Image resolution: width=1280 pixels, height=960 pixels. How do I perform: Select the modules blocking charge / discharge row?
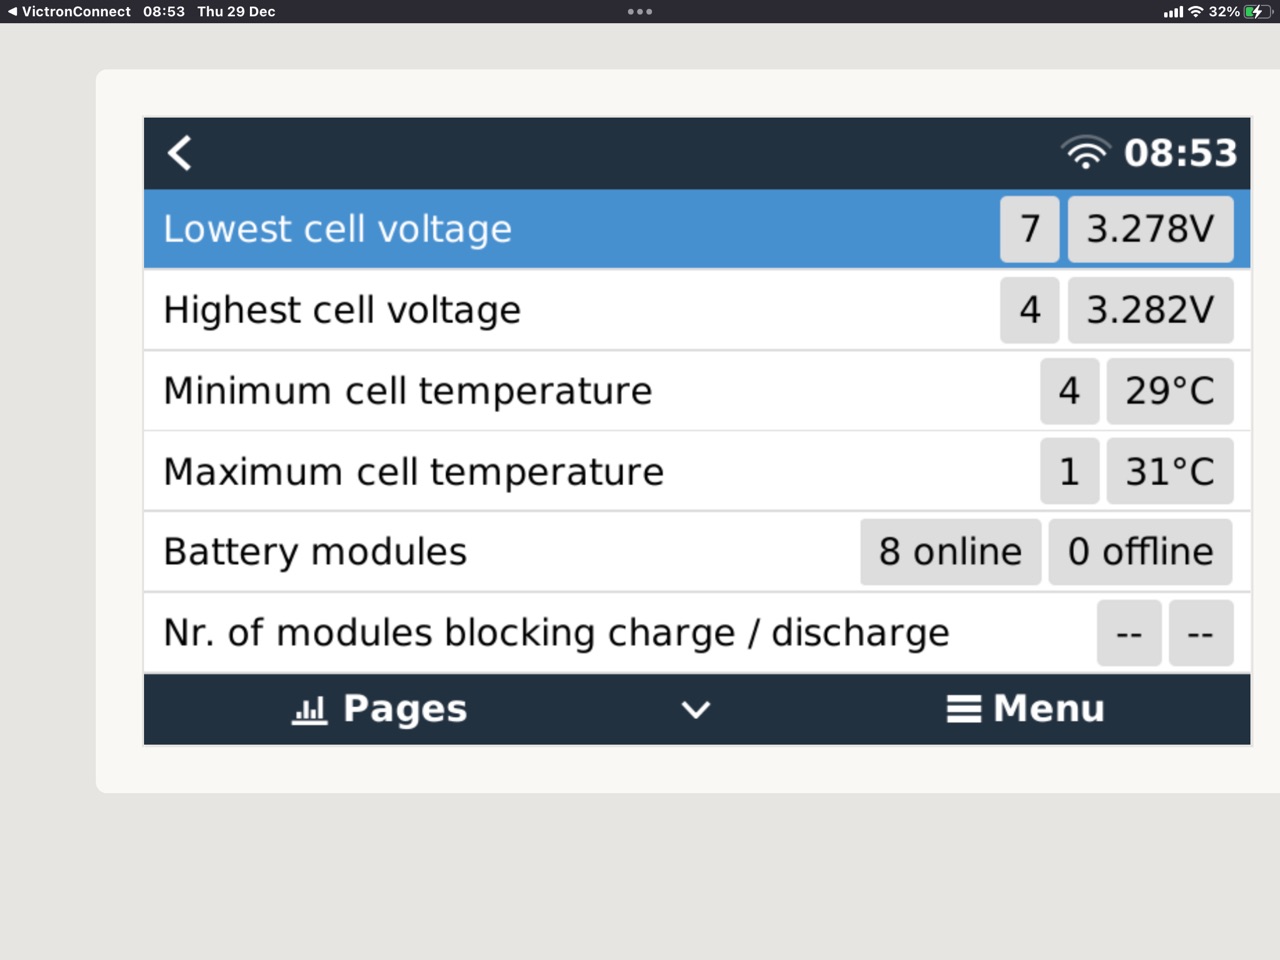(x=697, y=633)
